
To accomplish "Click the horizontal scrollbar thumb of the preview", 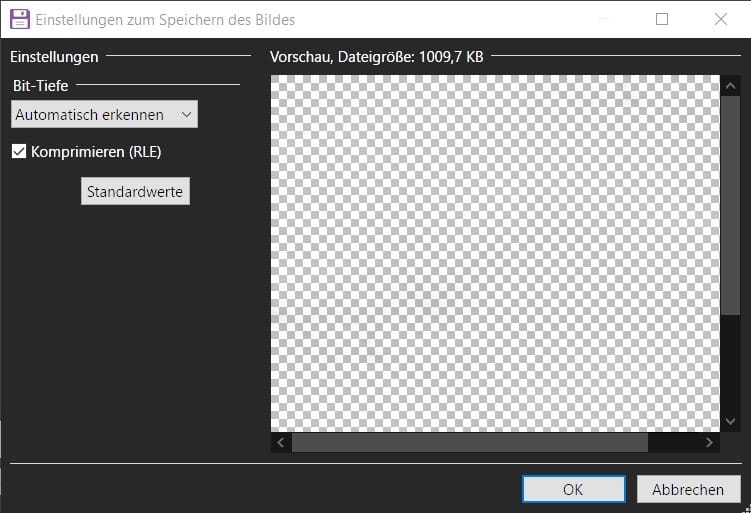I will [x=469, y=442].
